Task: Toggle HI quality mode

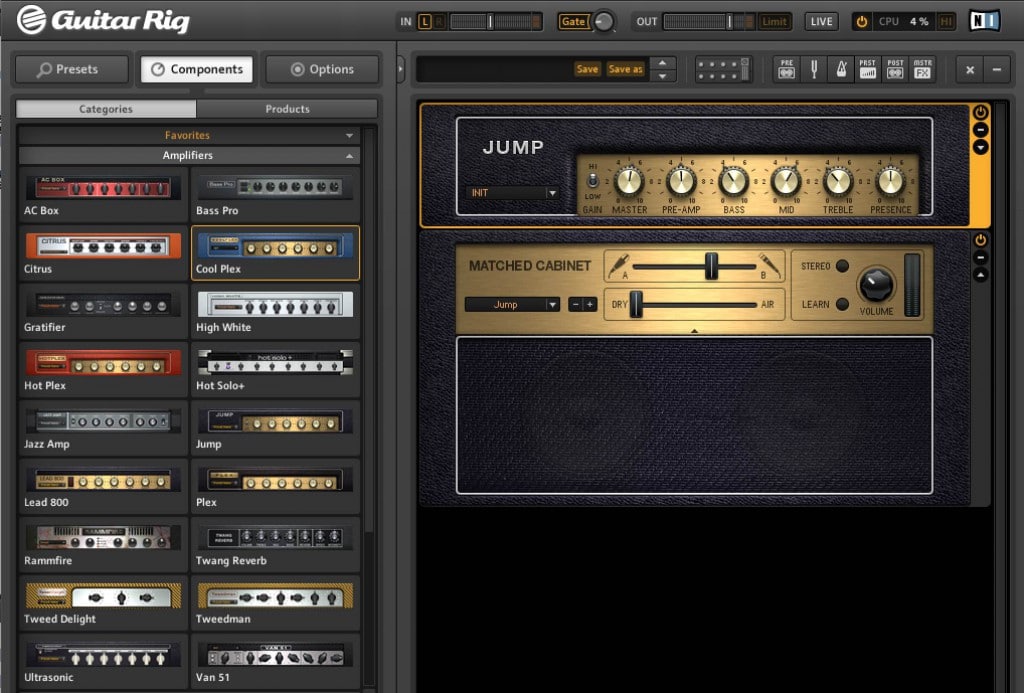Action: tap(946, 22)
